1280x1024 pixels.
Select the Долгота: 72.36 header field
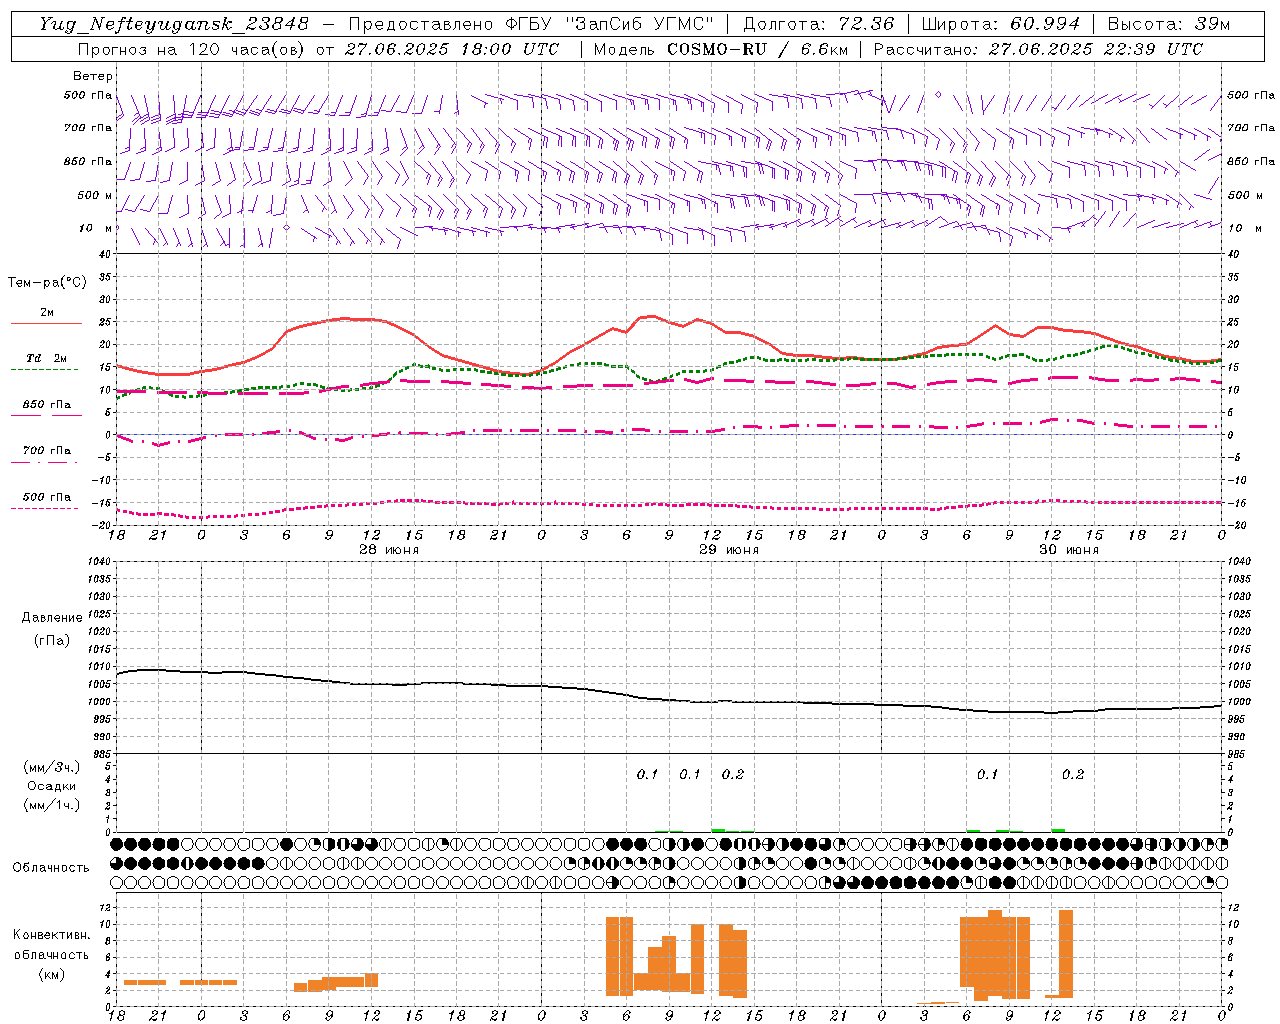pyautogui.click(x=818, y=24)
